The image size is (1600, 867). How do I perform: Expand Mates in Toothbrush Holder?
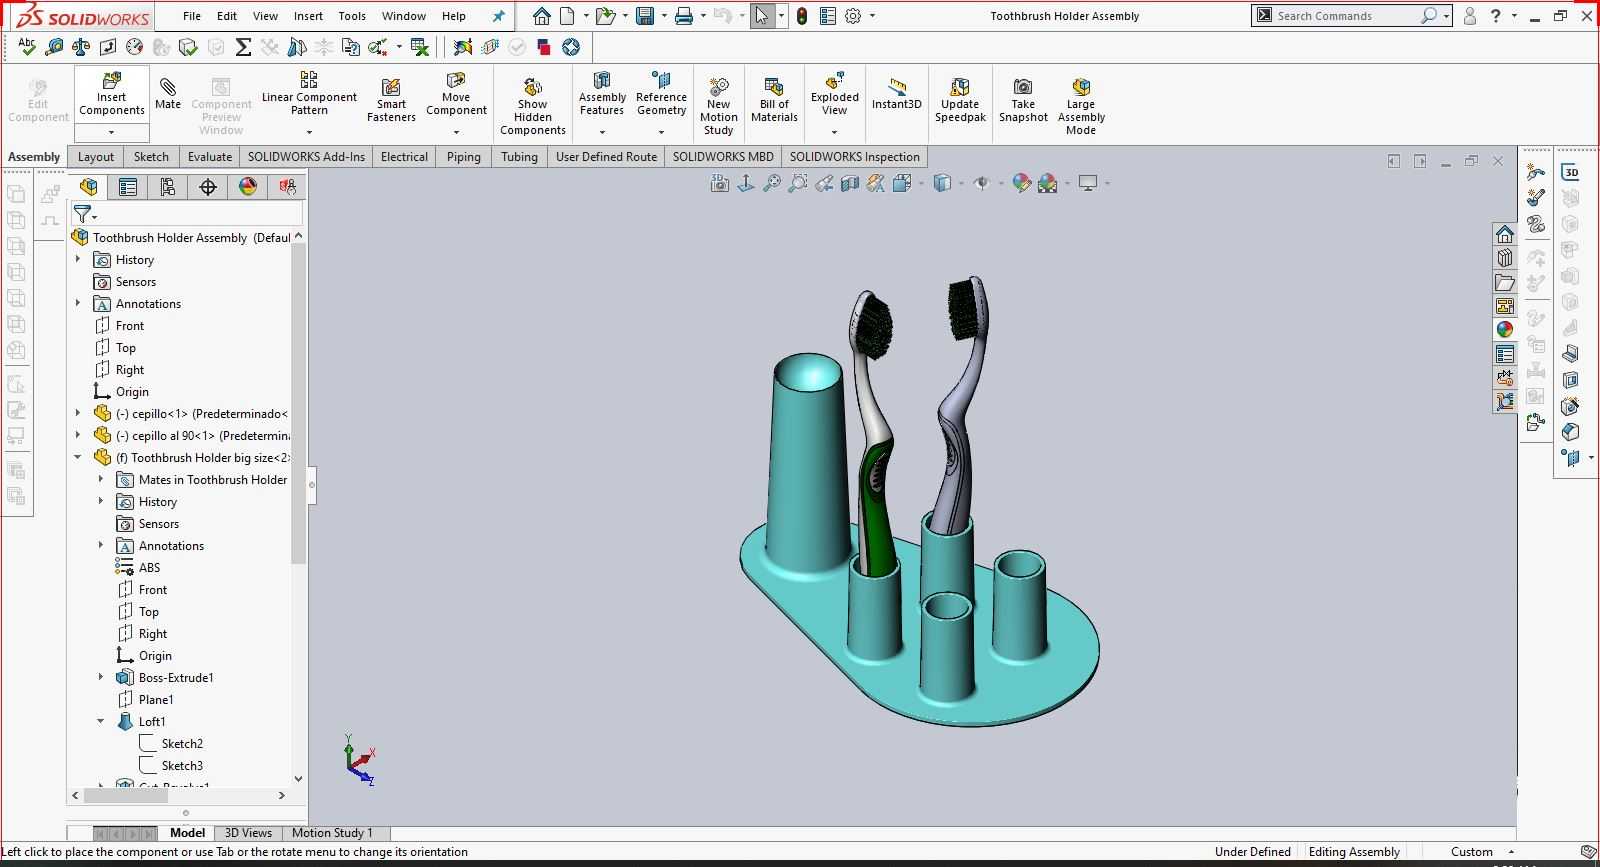[x=101, y=479]
